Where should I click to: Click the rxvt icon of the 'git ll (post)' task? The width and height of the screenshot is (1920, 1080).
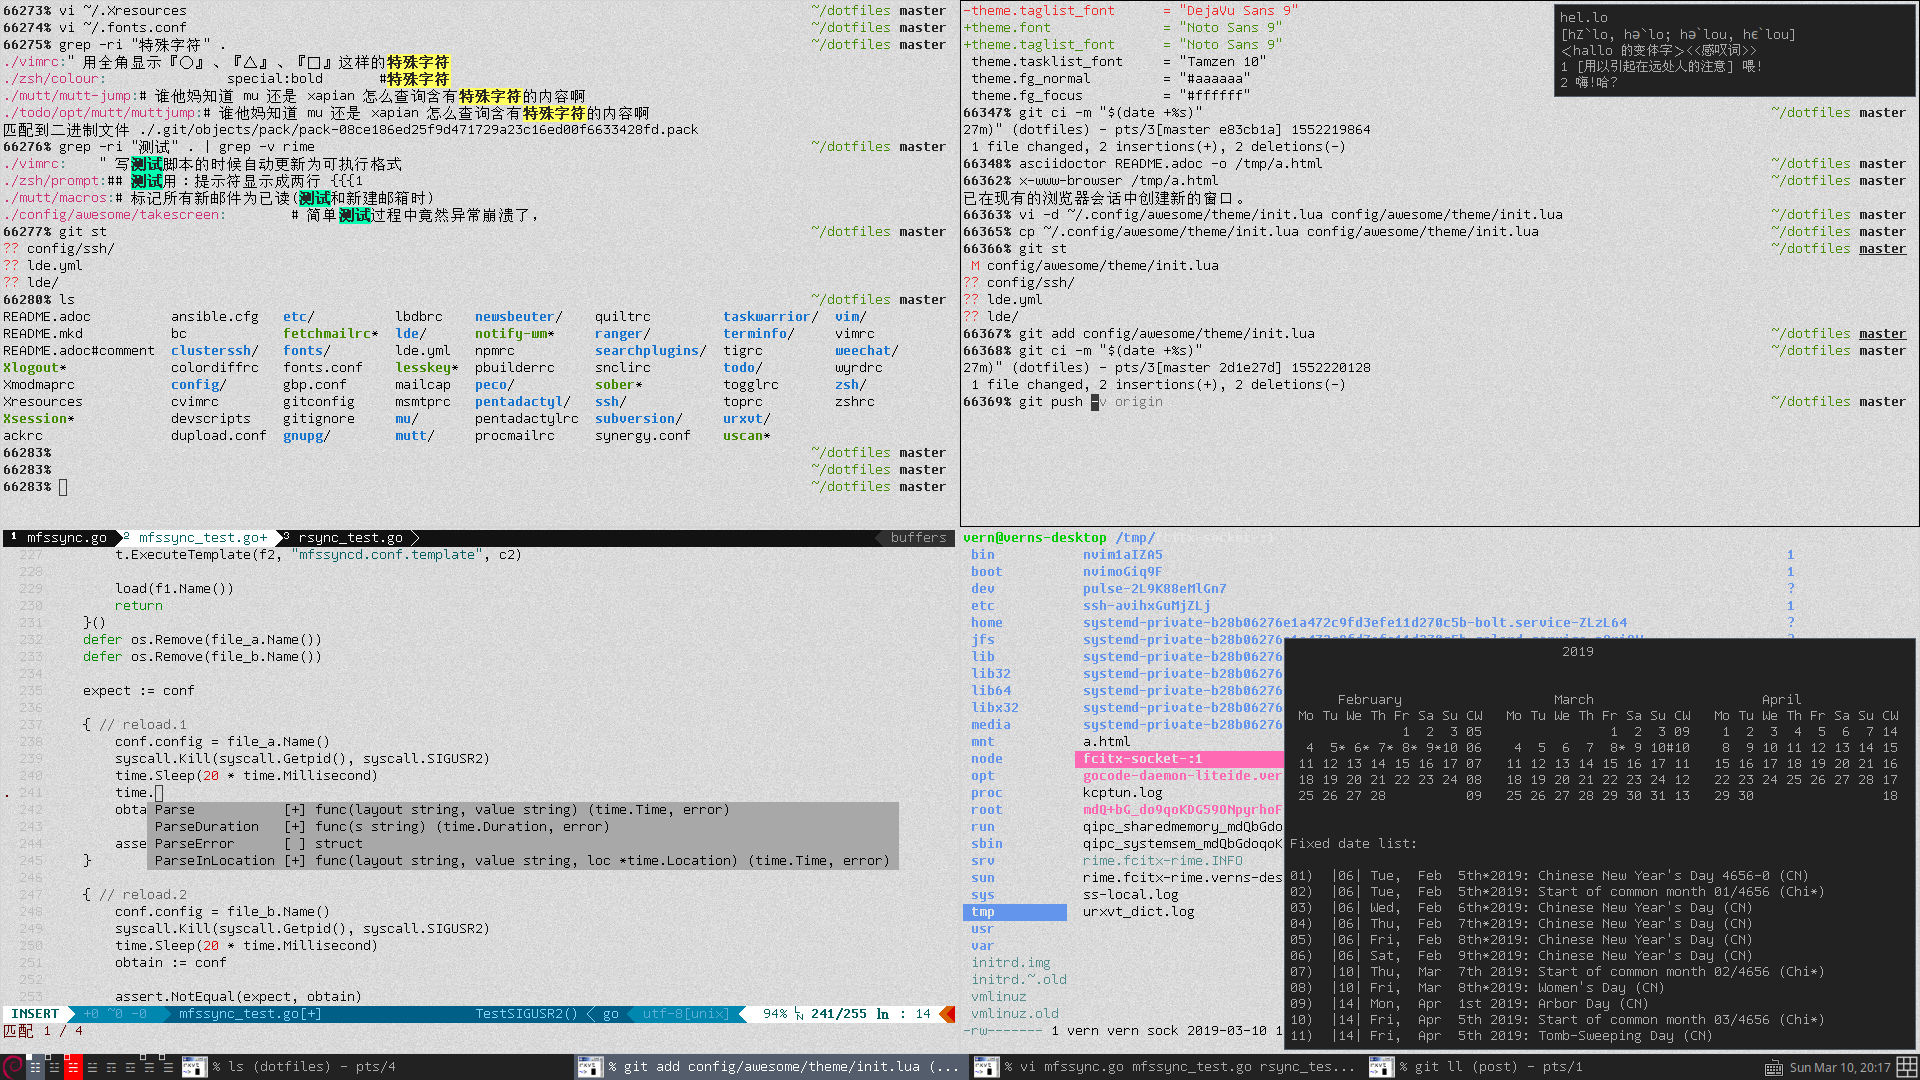(1380, 1067)
